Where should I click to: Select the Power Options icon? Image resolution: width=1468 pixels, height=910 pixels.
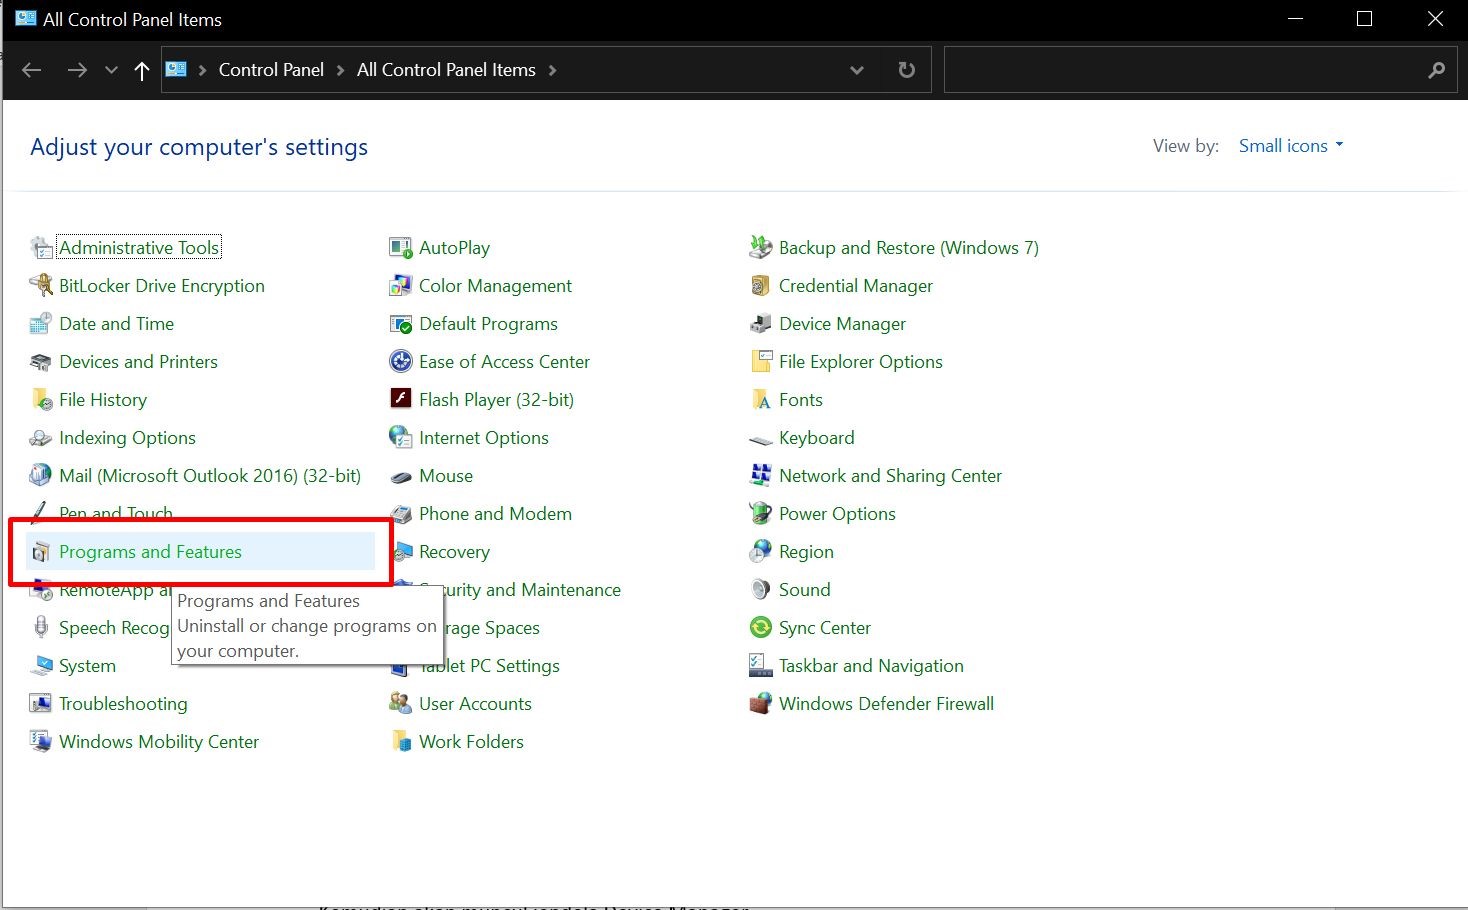pyautogui.click(x=760, y=514)
